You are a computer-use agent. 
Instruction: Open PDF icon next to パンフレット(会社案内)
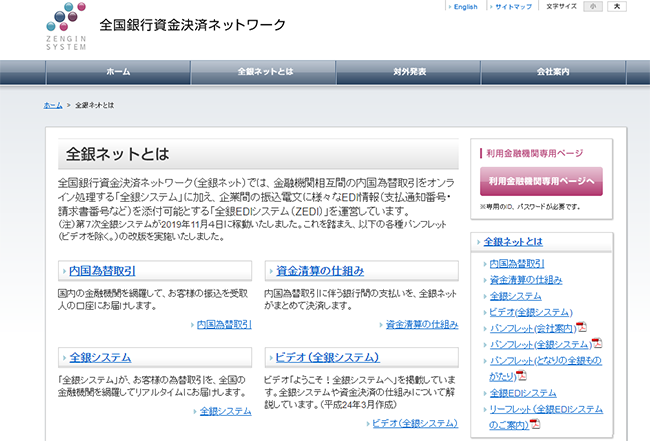pos(582,327)
